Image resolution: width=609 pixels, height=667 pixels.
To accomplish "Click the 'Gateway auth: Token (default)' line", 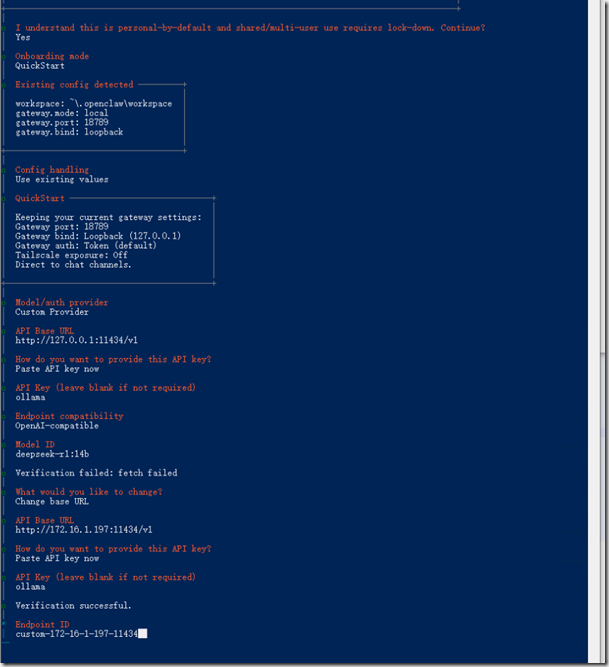I will [86, 245].
